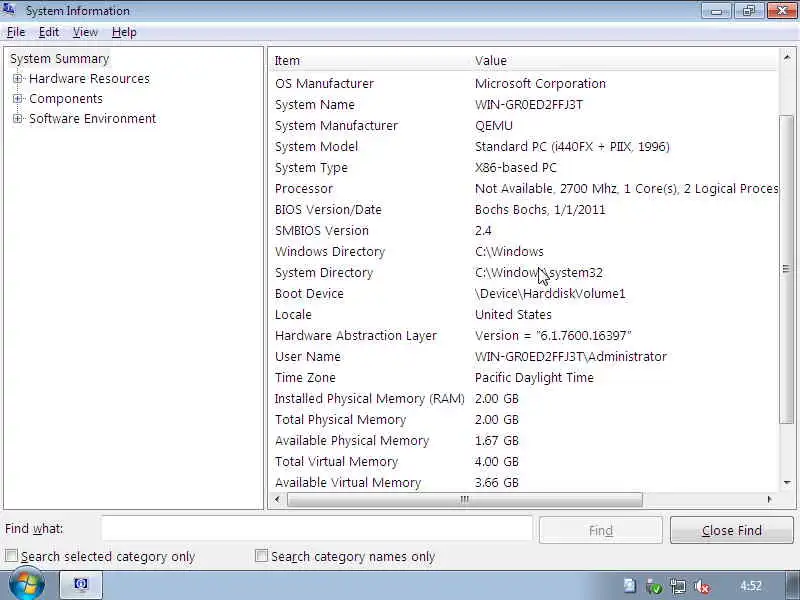The width and height of the screenshot is (800, 600).
Task: Click the Find button
Action: (601, 531)
